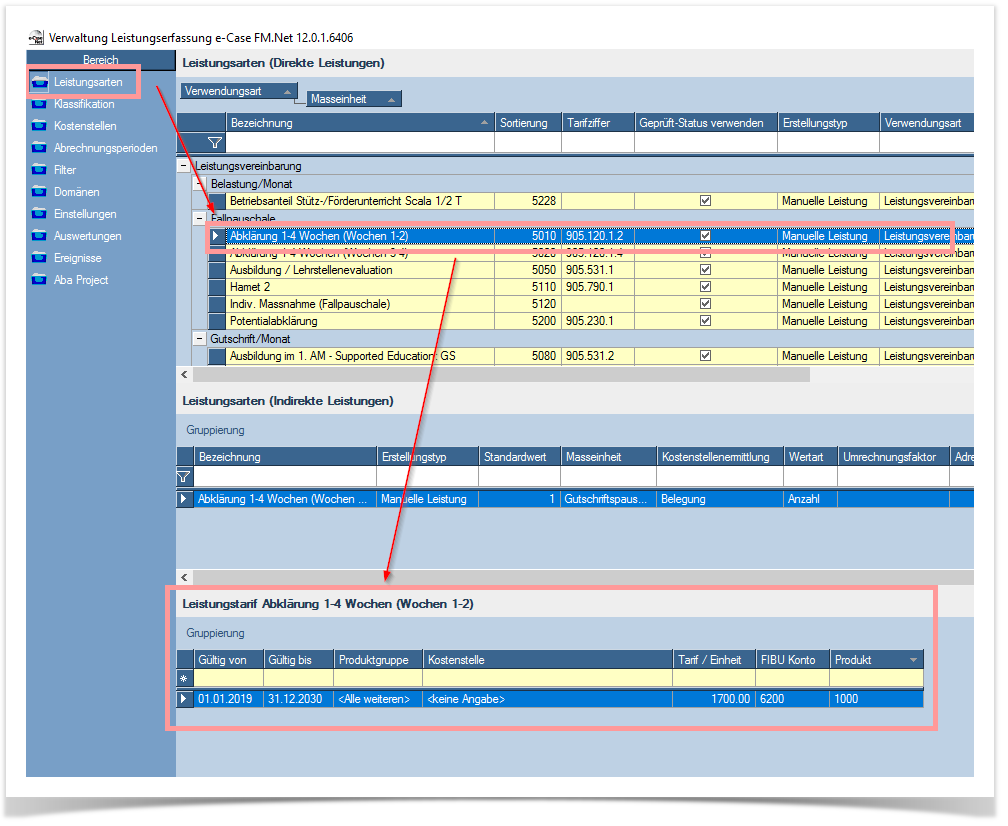This screenshot has width=1008, height=826.
Task: Click the Tarif / Einheit column header
Action: coord(714,660)
